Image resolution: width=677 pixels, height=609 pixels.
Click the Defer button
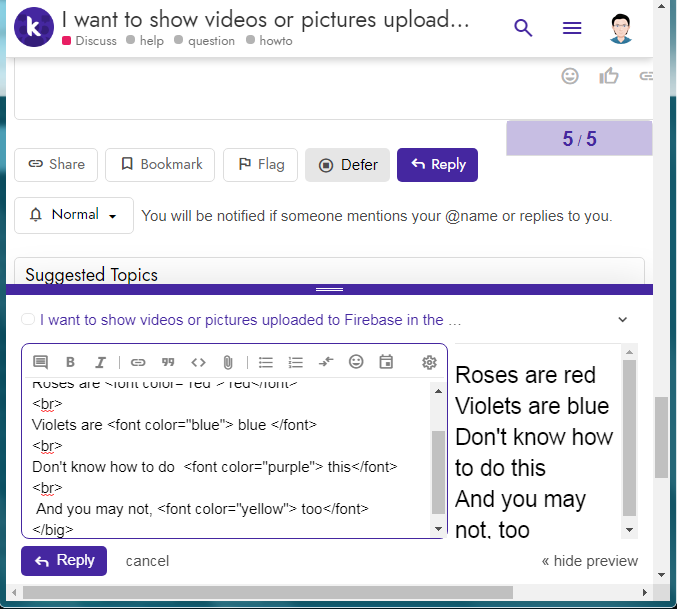pos(347,165)
